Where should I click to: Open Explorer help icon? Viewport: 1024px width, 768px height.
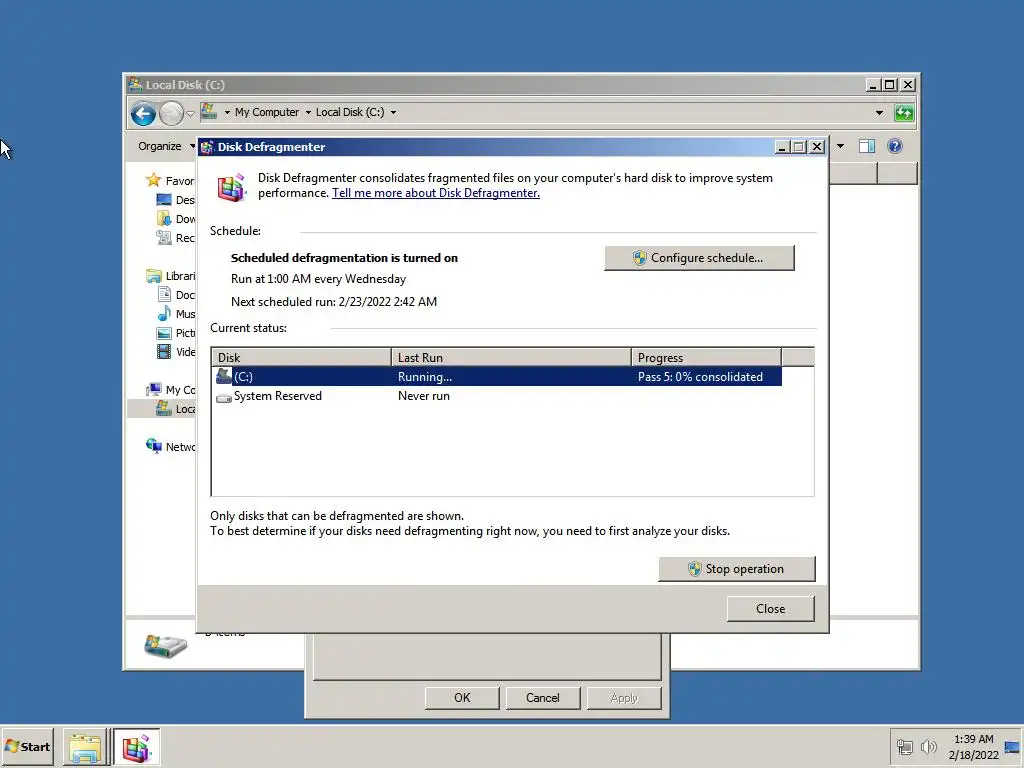895,146
